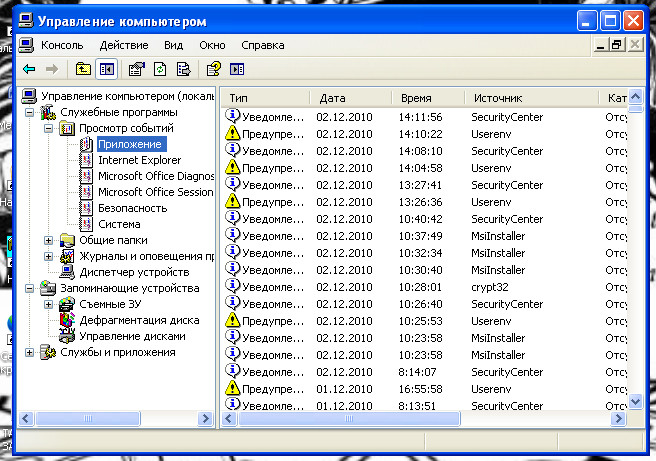This screenshot has height=461, width=656.
Task: Select SecurityCenter event at 8:14:07
Action: (424, 372)
